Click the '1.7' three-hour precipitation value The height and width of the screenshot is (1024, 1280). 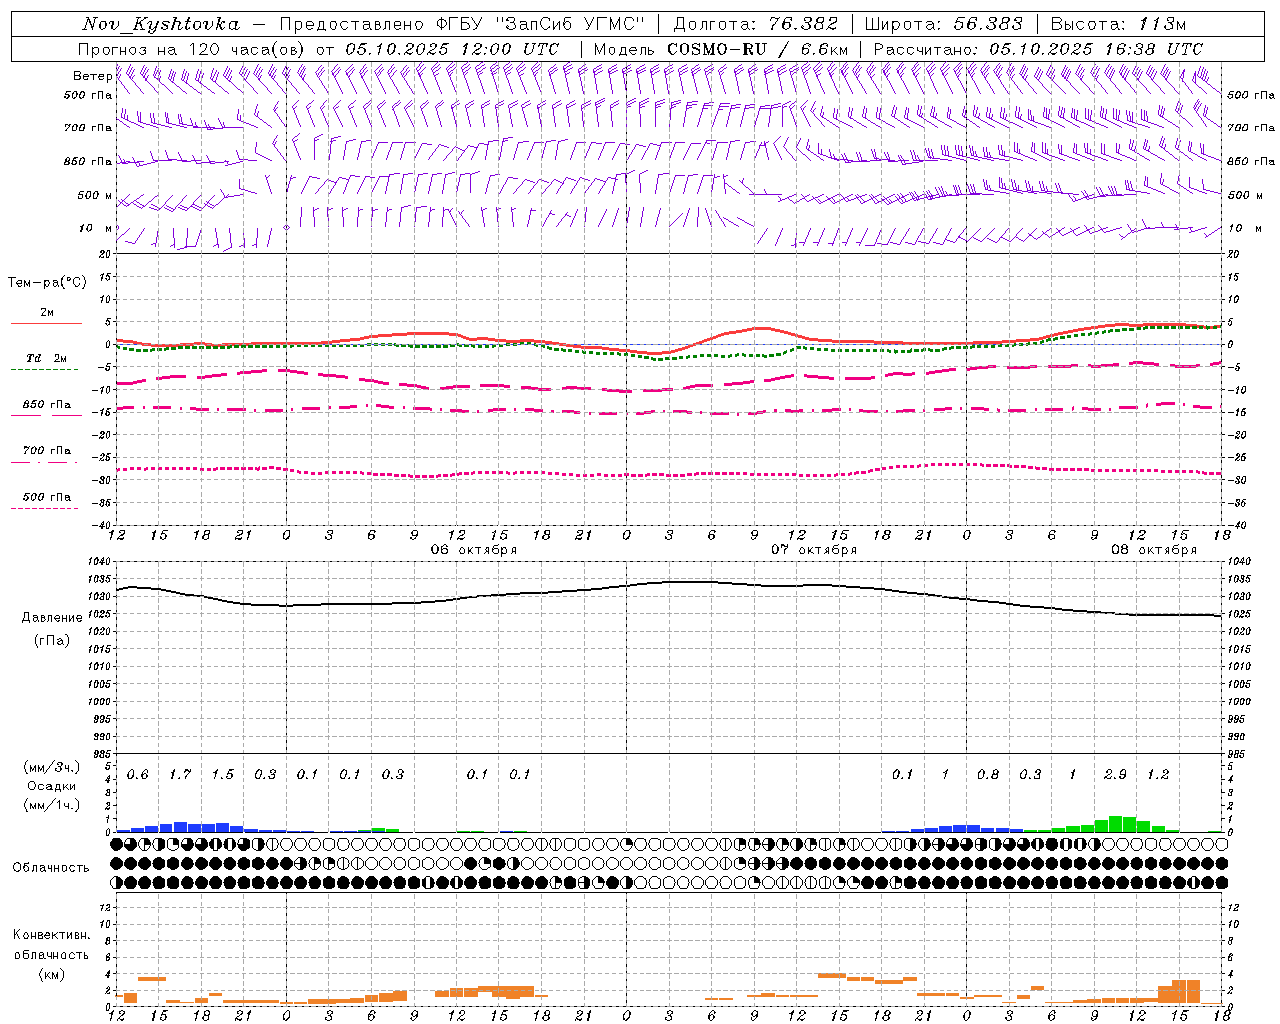(180, 775)
